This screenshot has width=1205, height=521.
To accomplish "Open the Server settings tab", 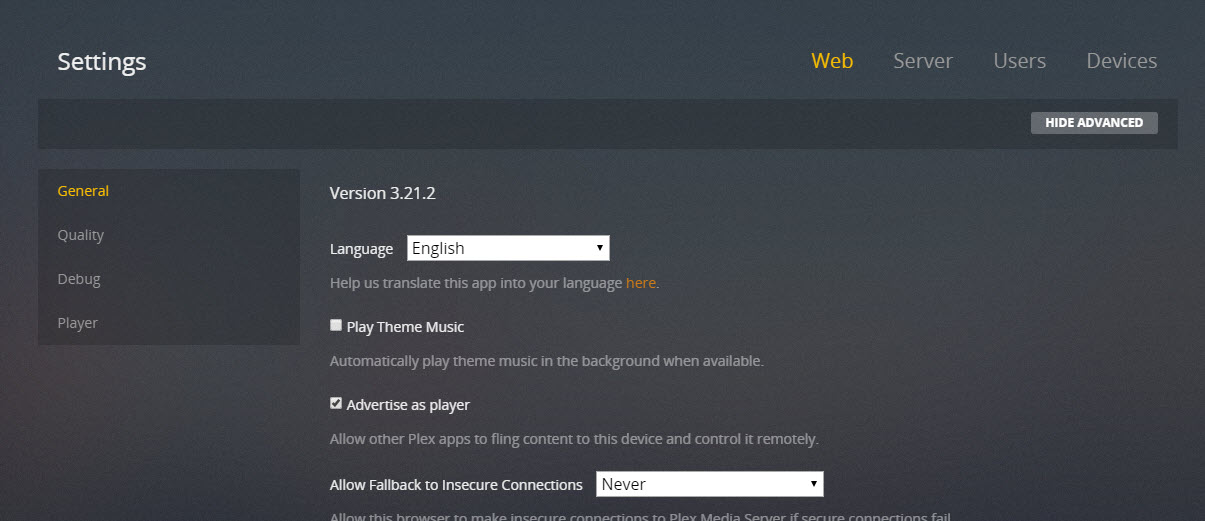I will [x=922, y=61].
